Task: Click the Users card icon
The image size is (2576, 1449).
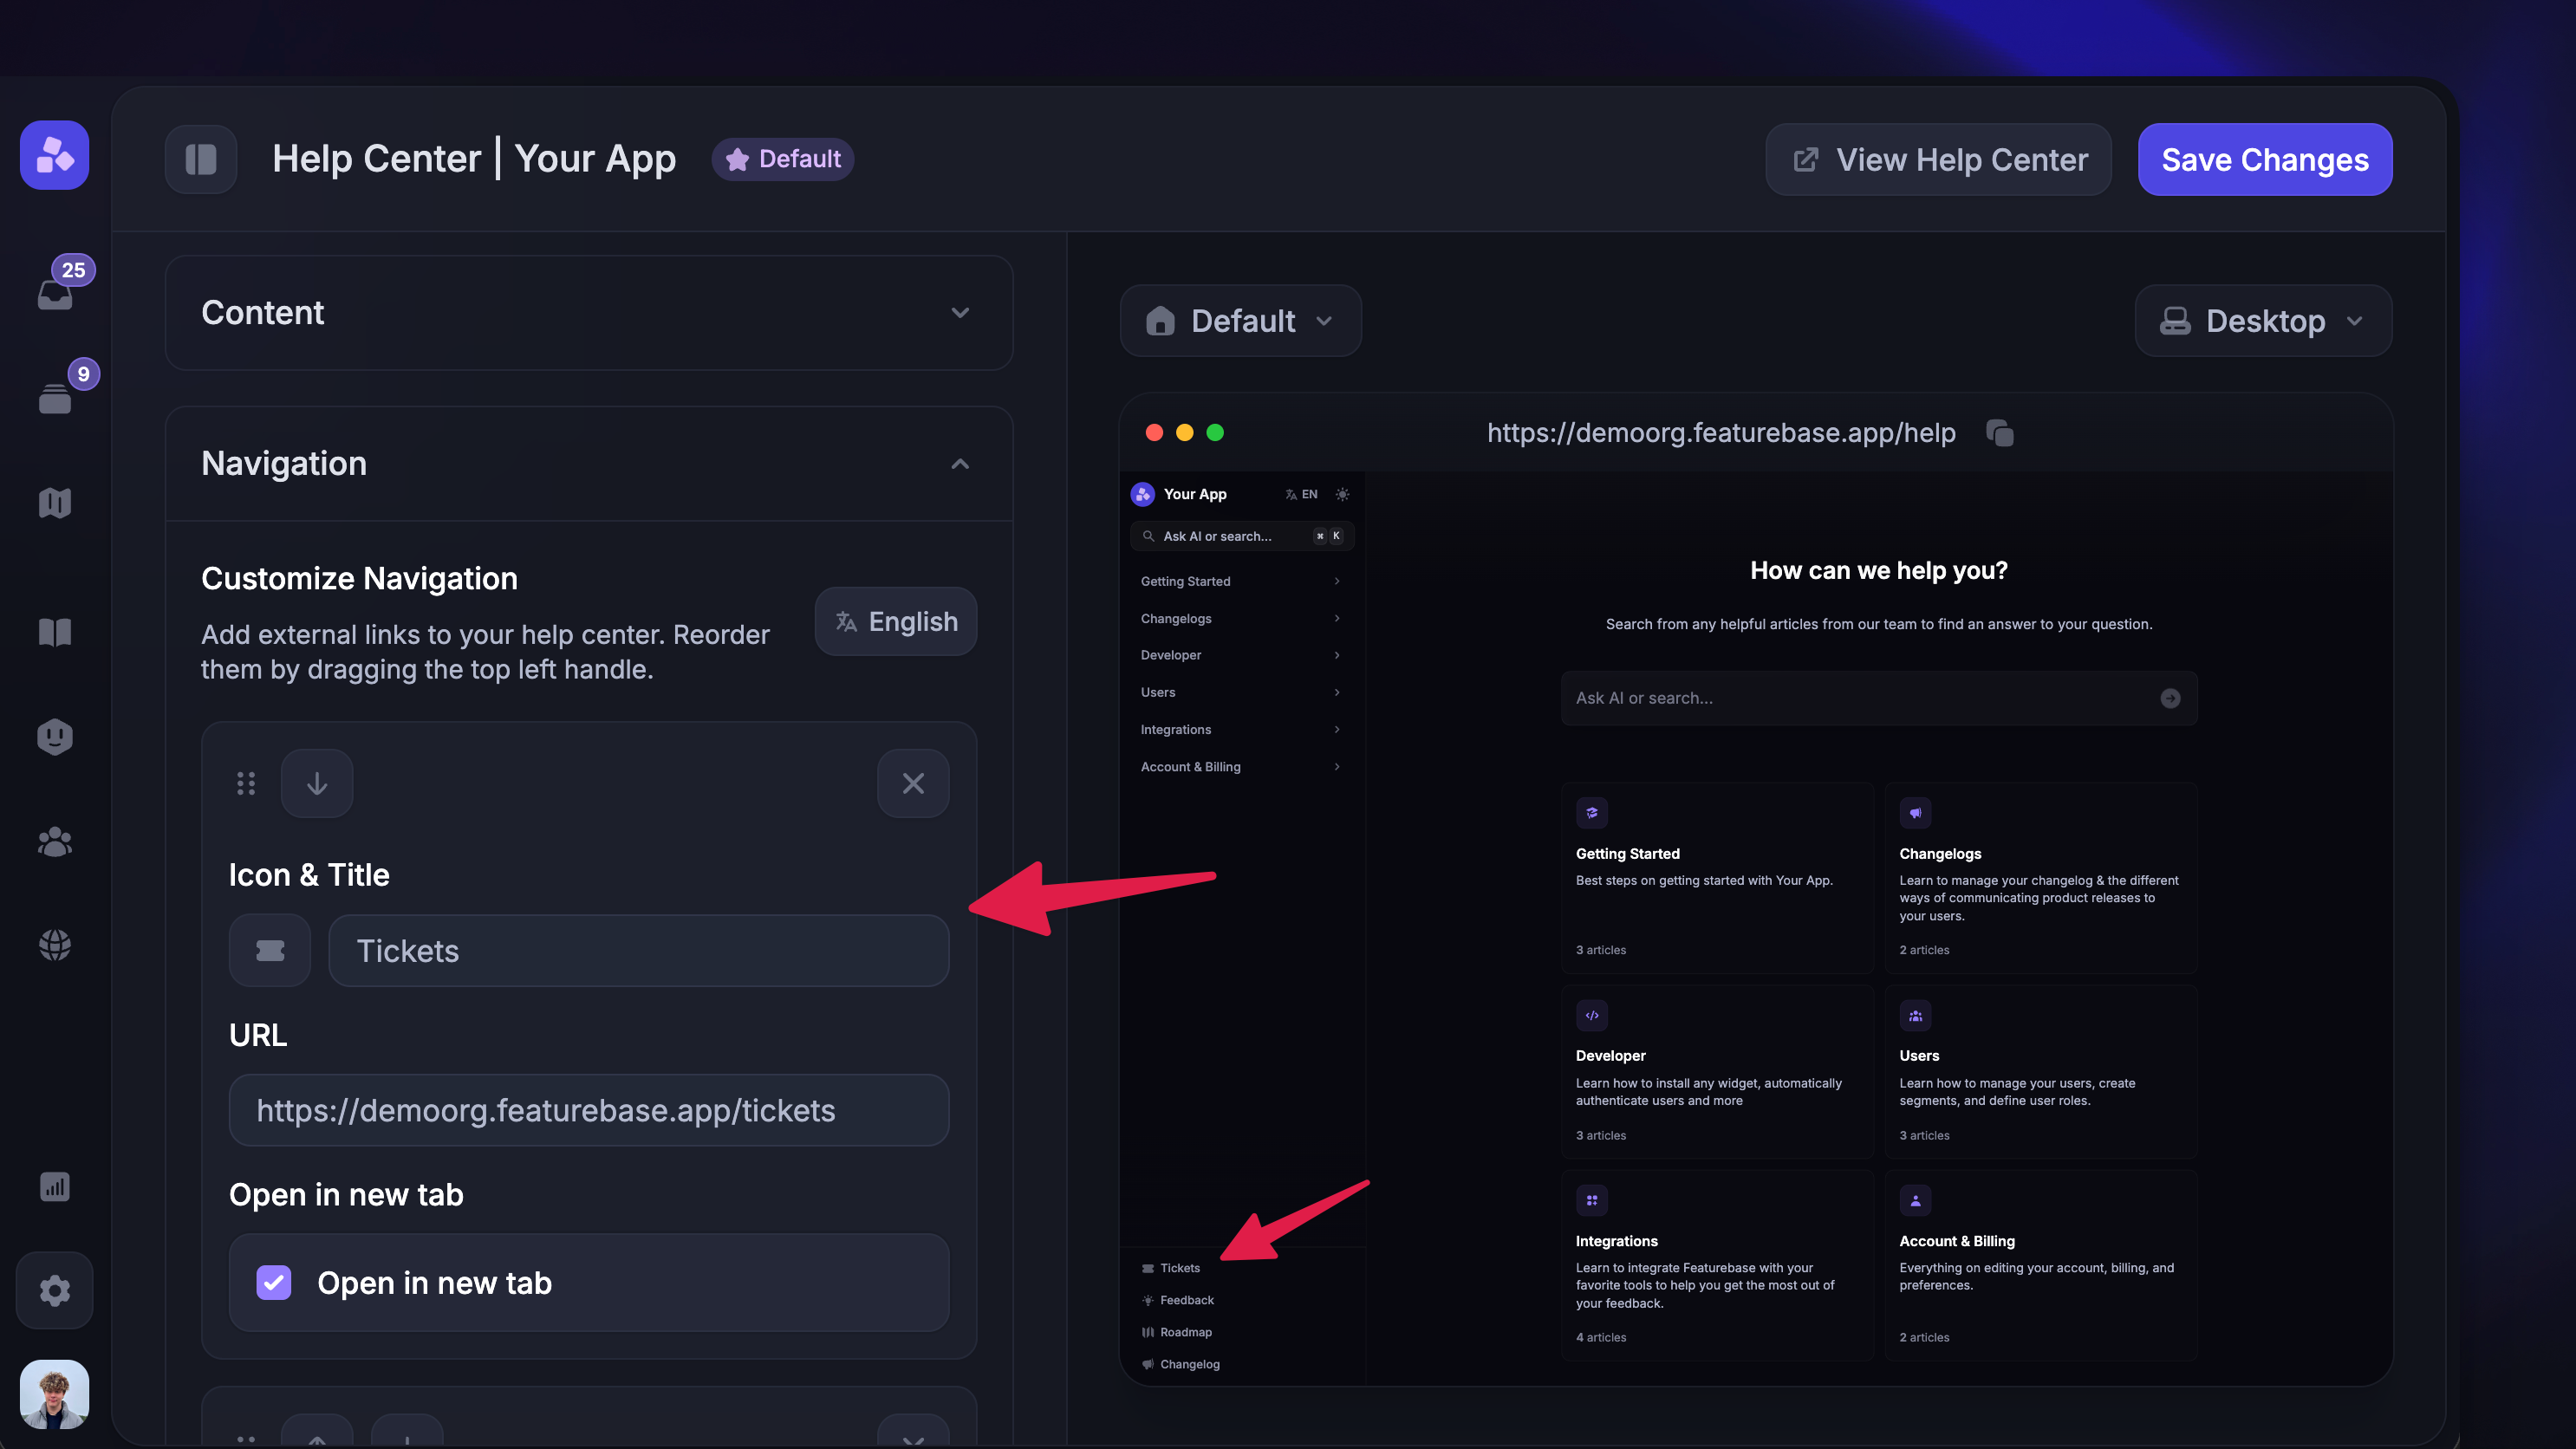Action: pyautogui.click(x=1915, y=1015)
